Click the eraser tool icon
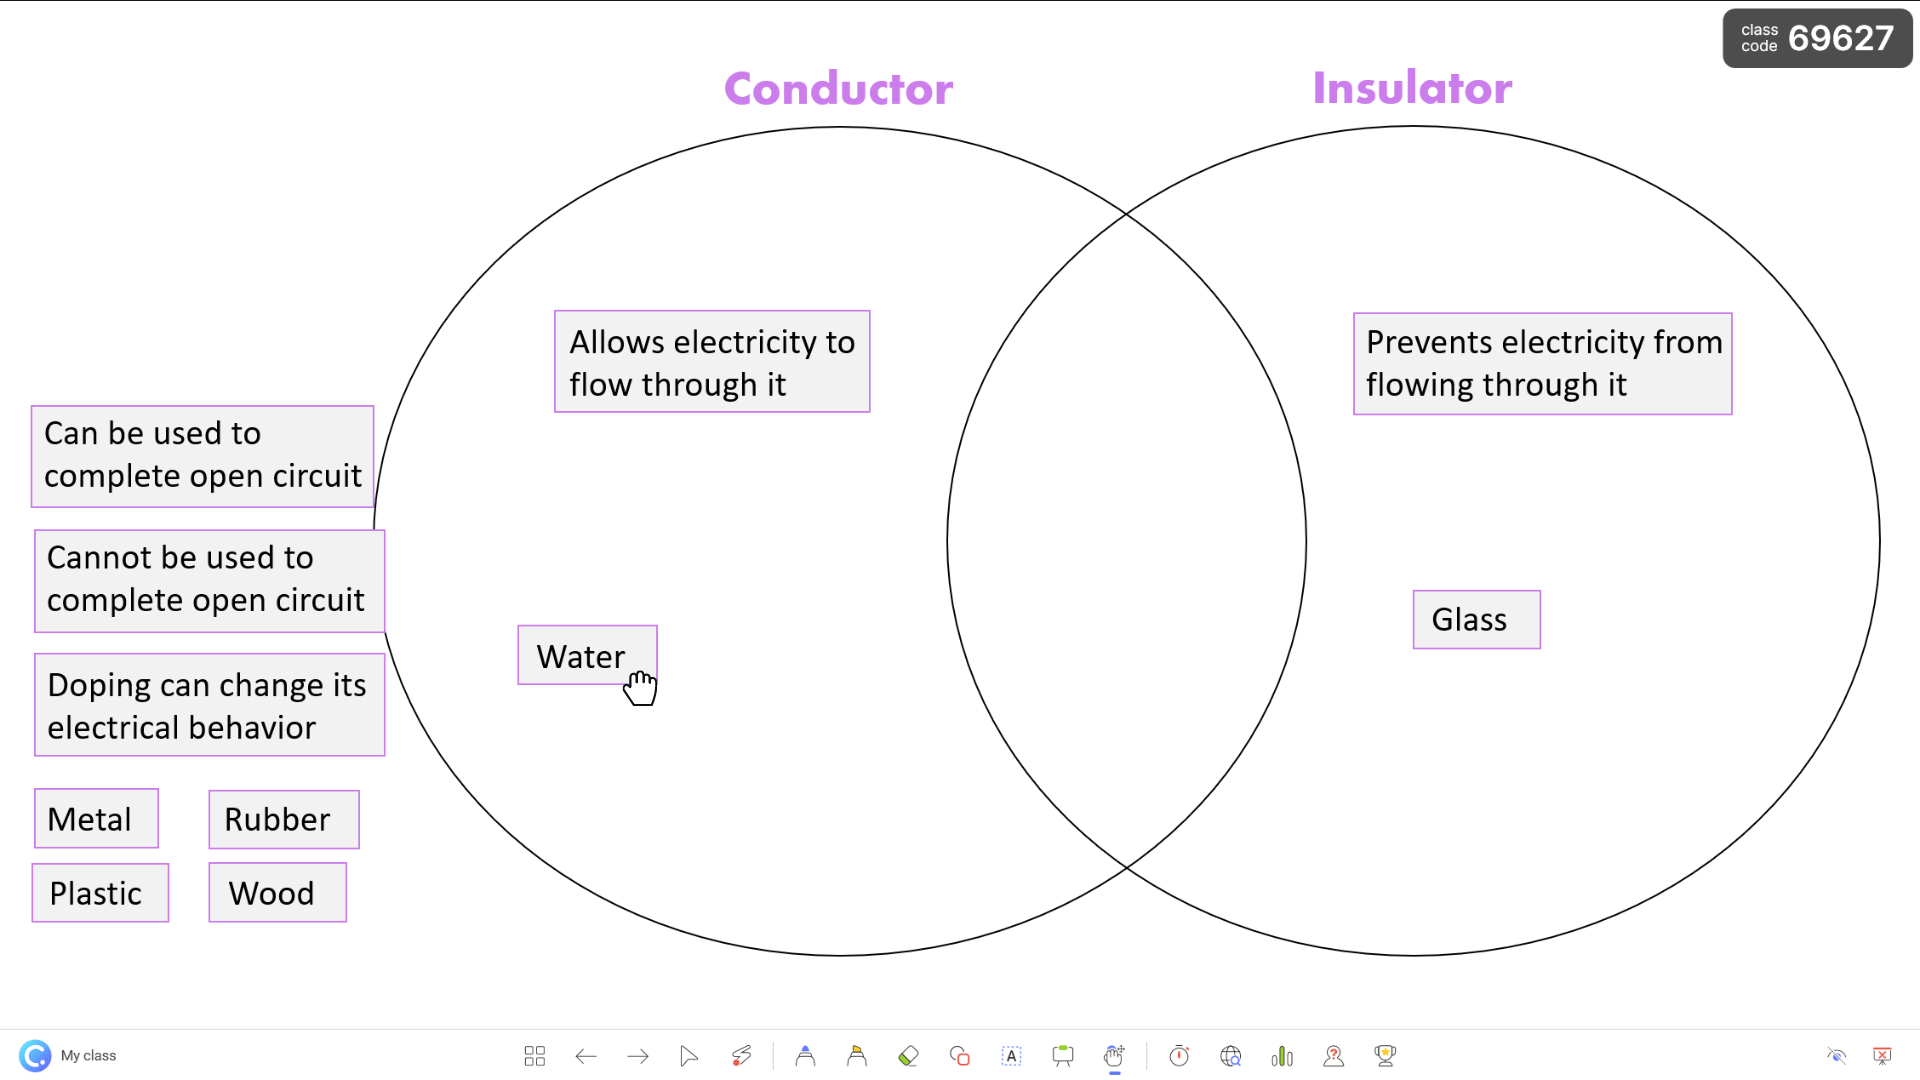This screenshot has height=1080, width=1920. (907, 1055)
